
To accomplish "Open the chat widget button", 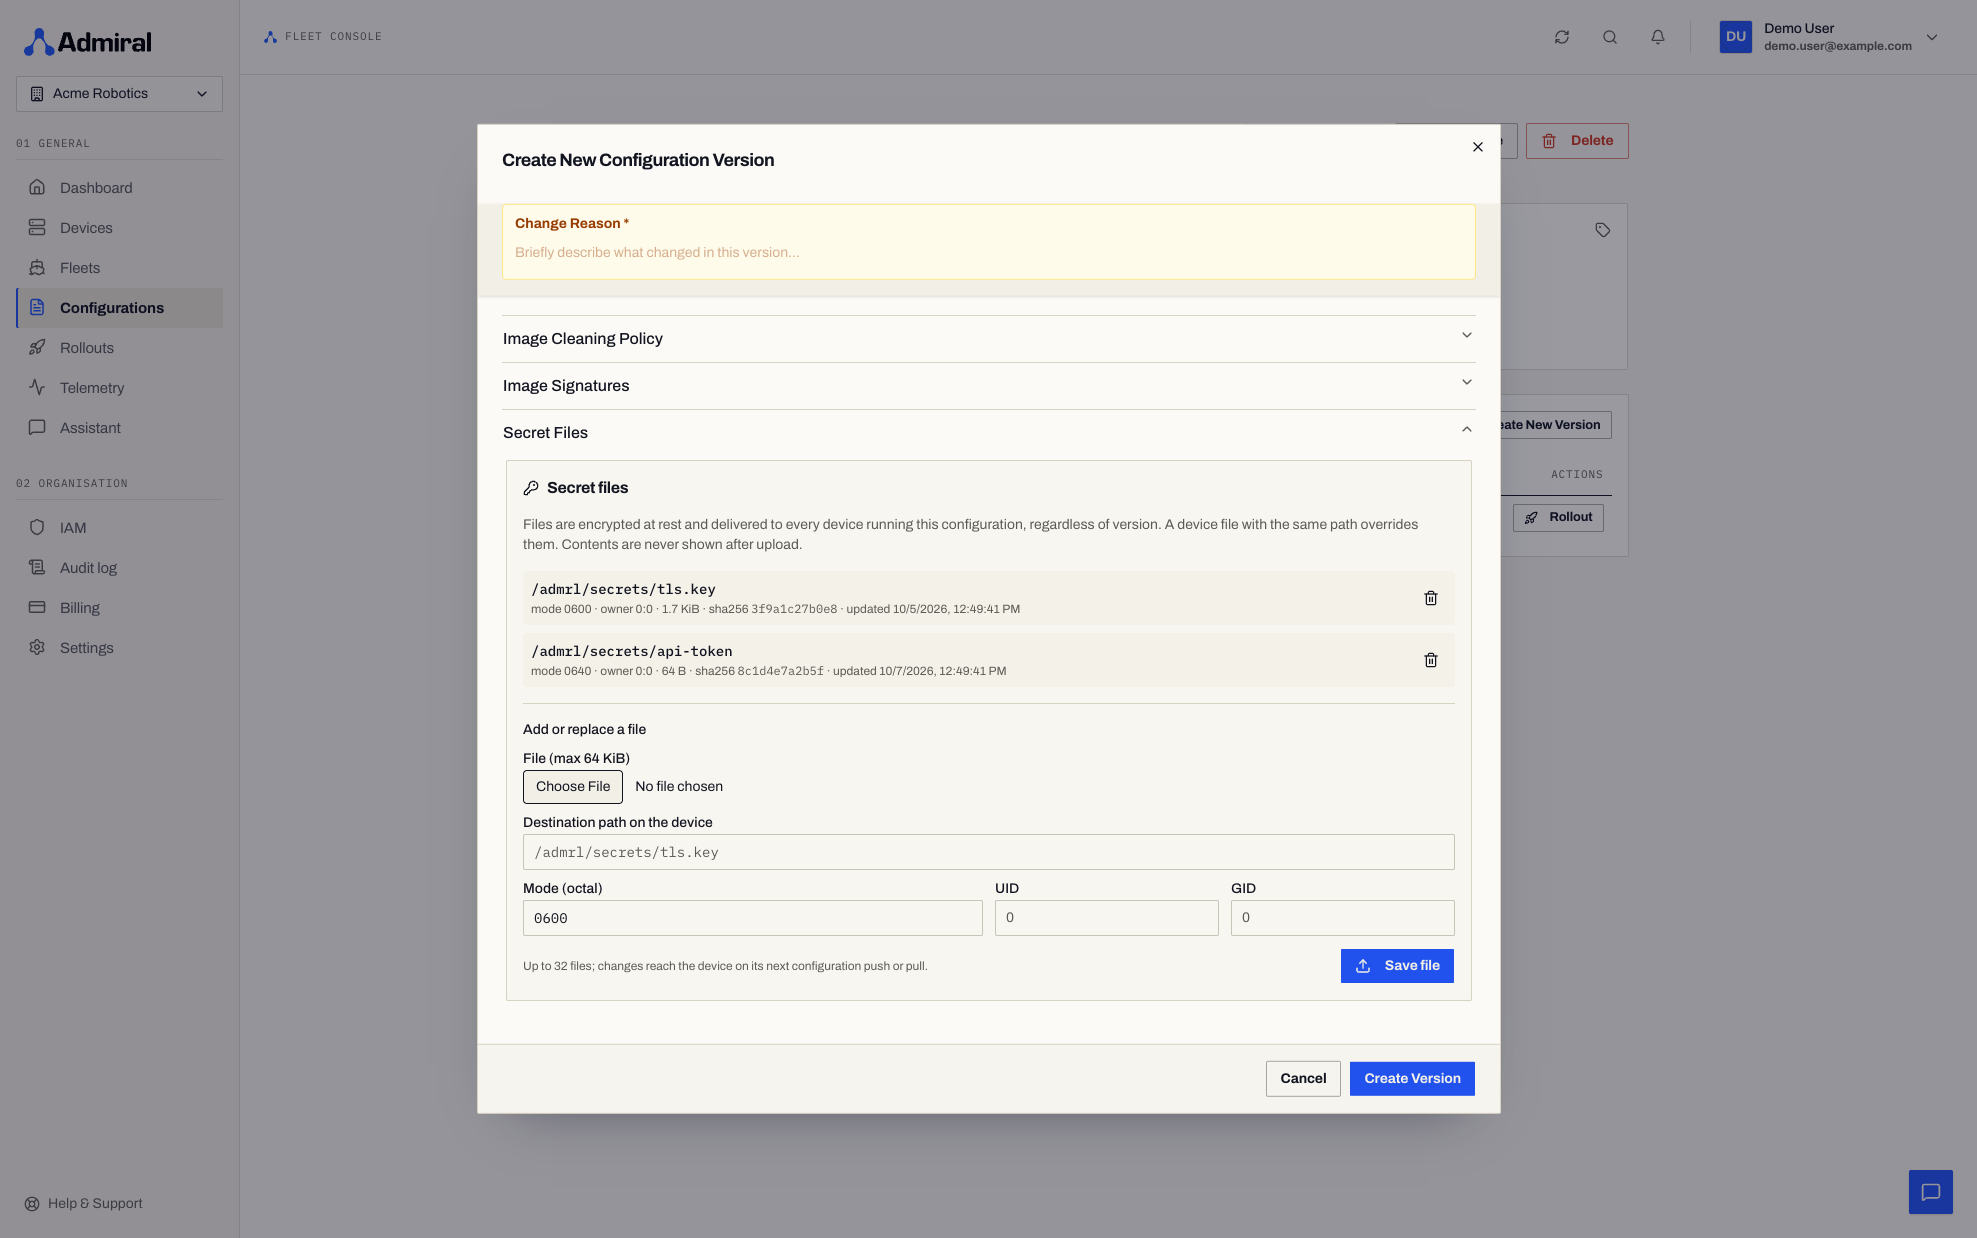I will 1931,1192.
